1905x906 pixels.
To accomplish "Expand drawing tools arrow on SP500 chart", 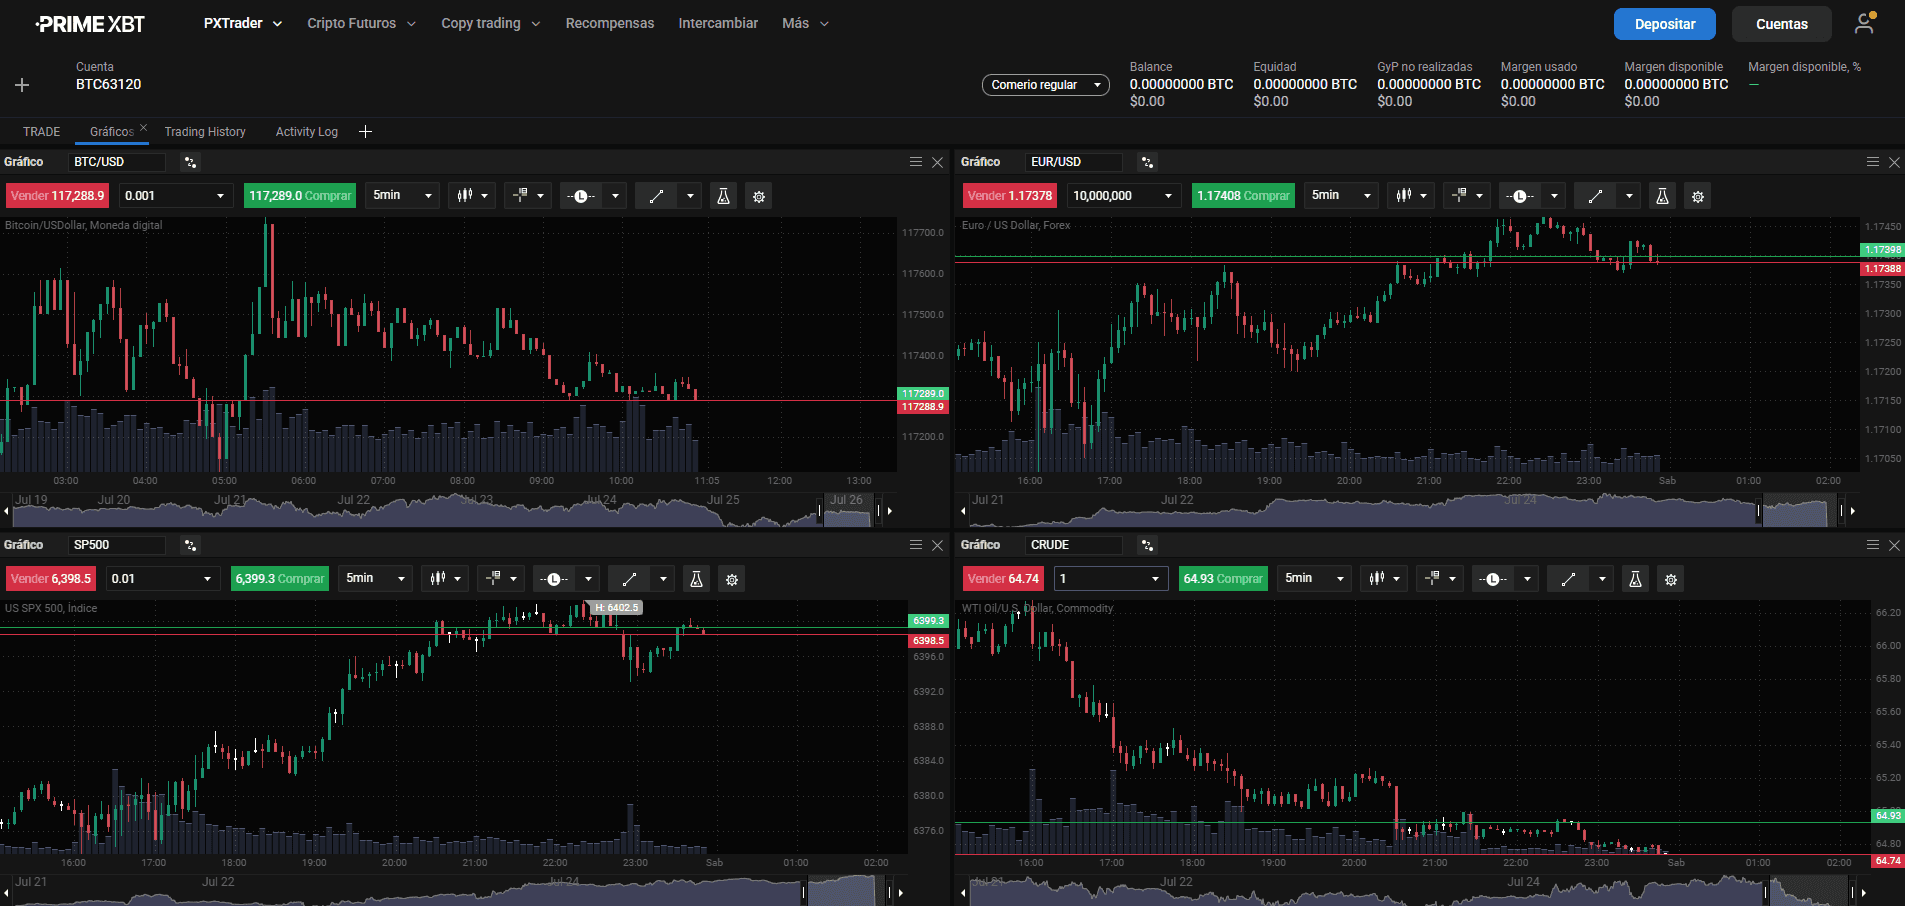I will coord(663,579).
